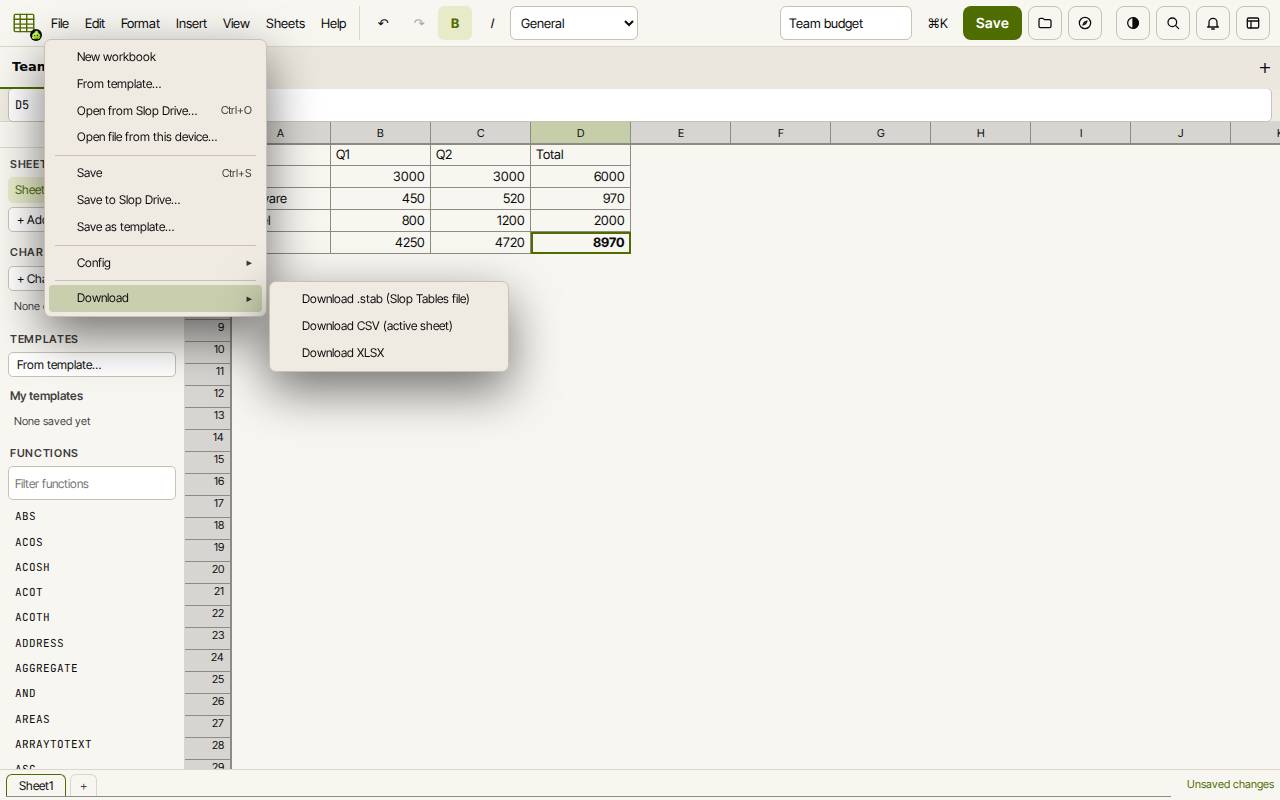Open the Sheets menu
This screenshot has height=800, width=1280.
(285, 23)
